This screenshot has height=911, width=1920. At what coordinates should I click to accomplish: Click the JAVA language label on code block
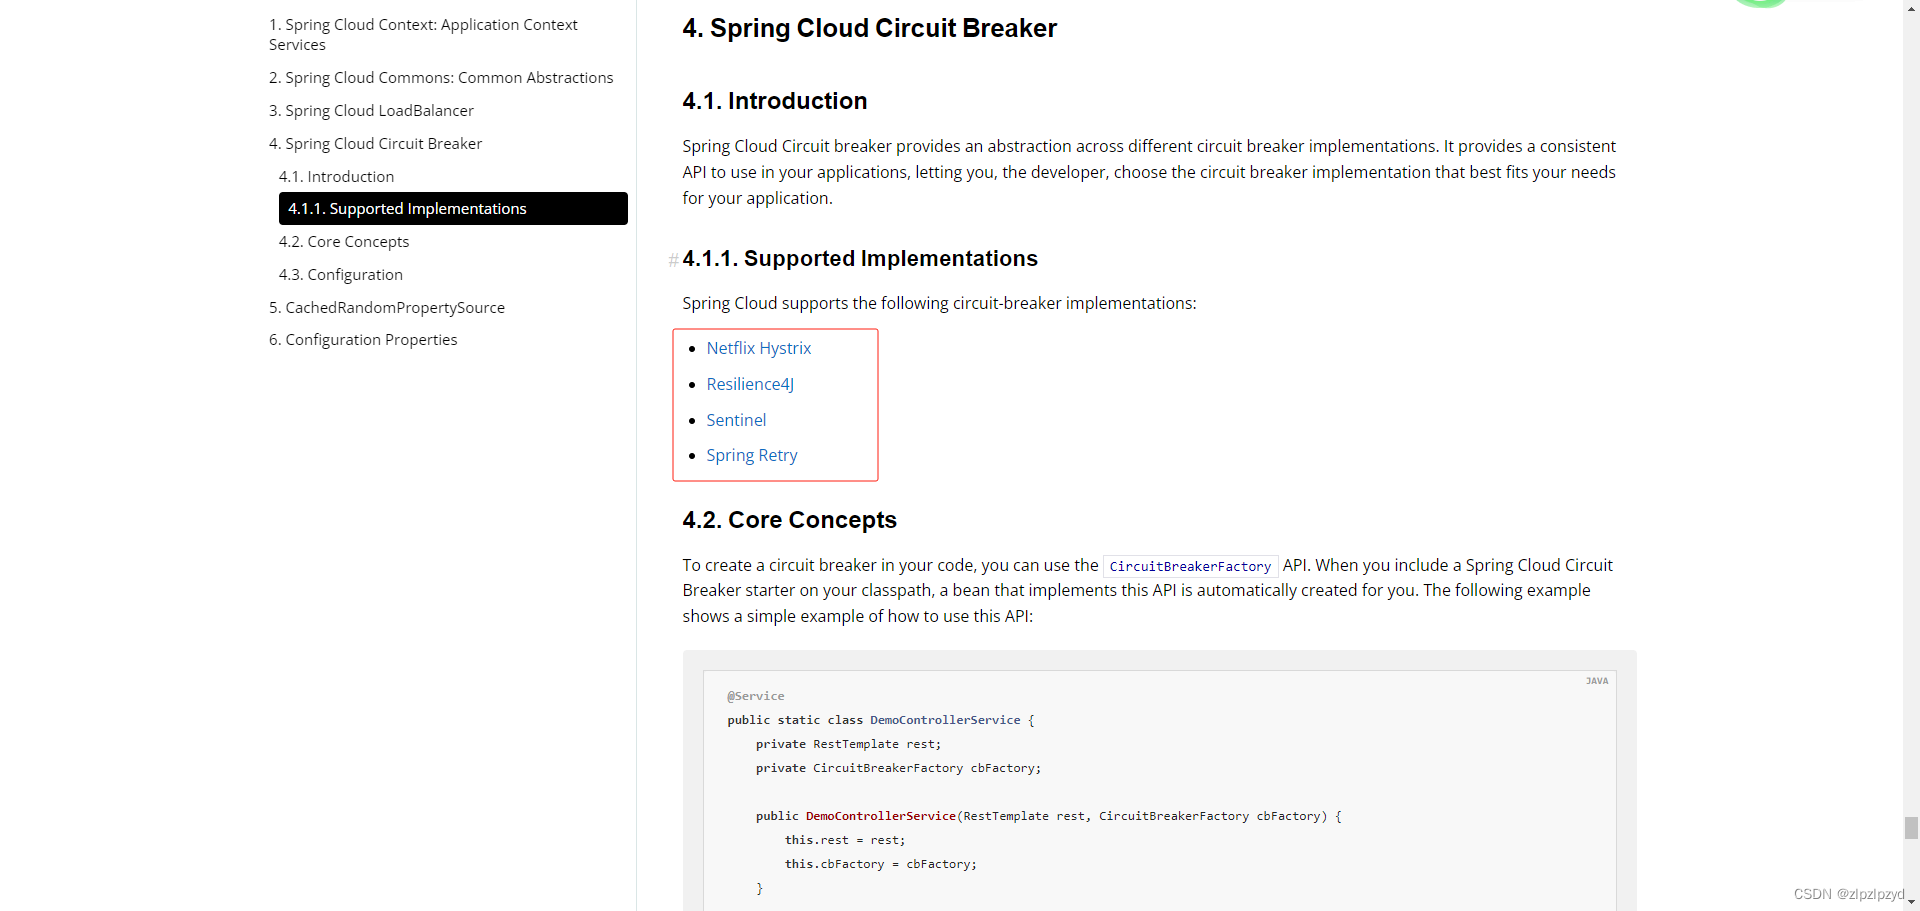pos(1597,681)
